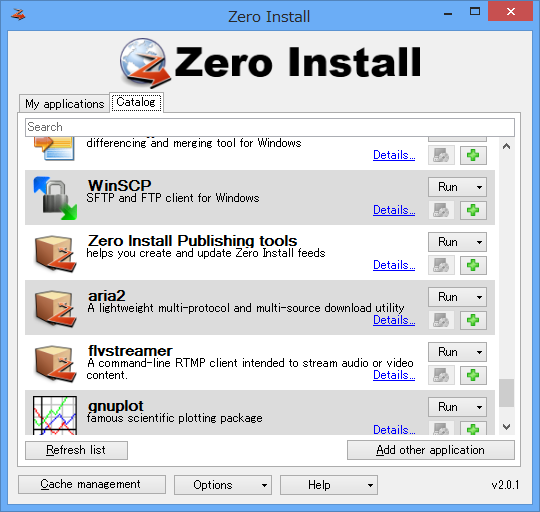
Task: Click the WinSCP padlock application icon
Action: [x=55, y=198]
